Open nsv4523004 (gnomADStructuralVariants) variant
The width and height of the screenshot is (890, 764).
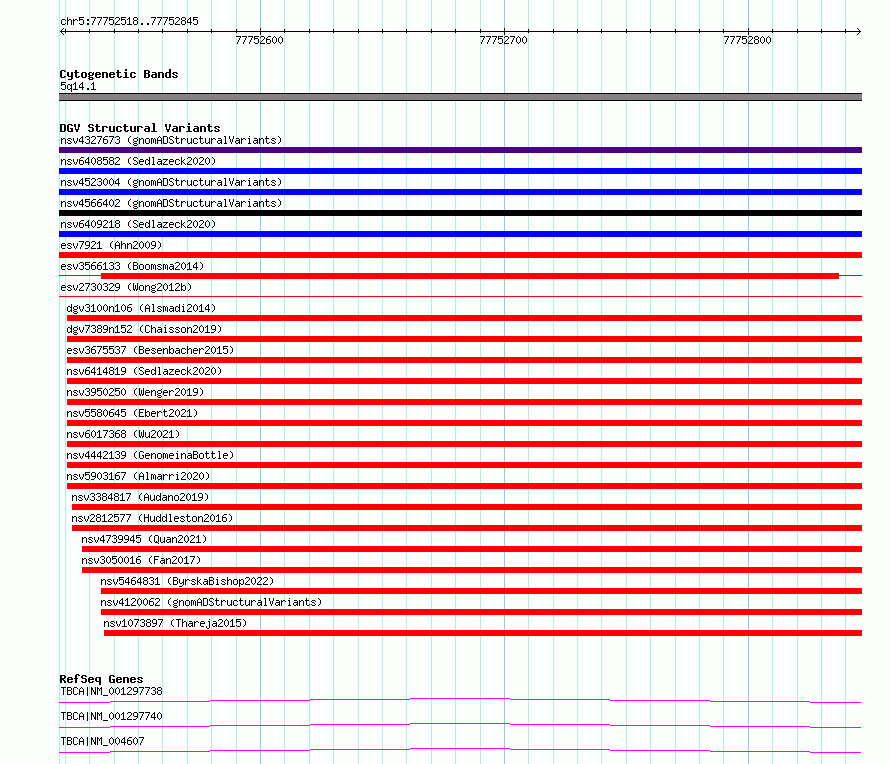coord(171,182)
